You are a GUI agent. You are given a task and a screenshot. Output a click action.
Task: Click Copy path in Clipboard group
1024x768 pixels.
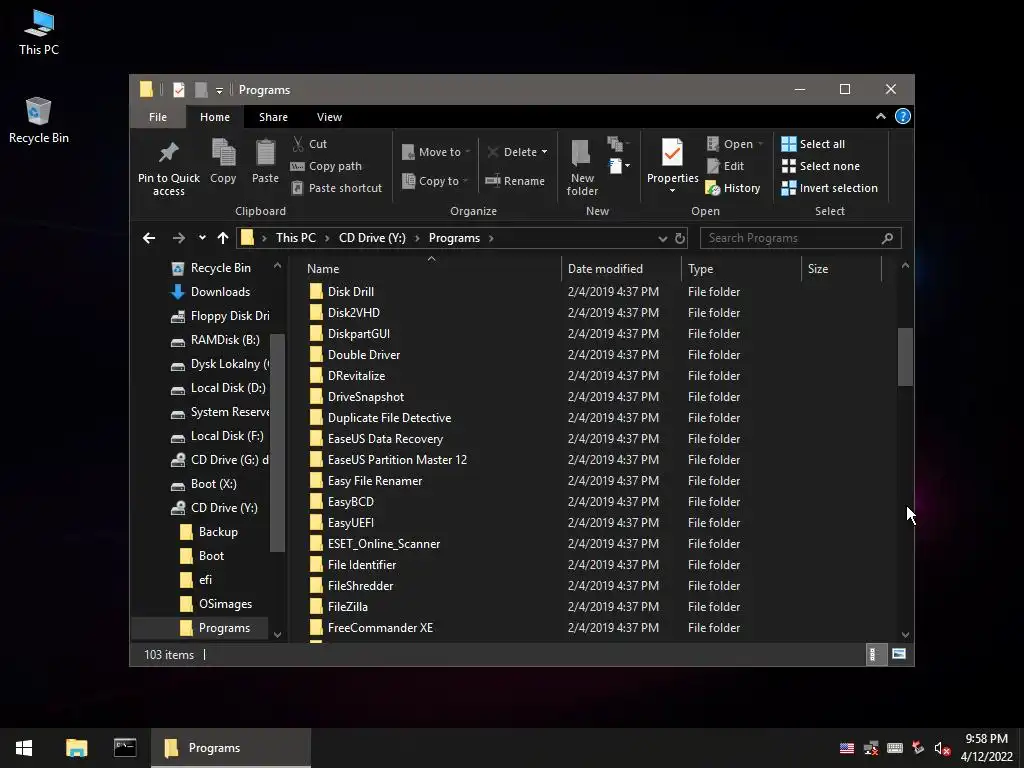(326, 166)
